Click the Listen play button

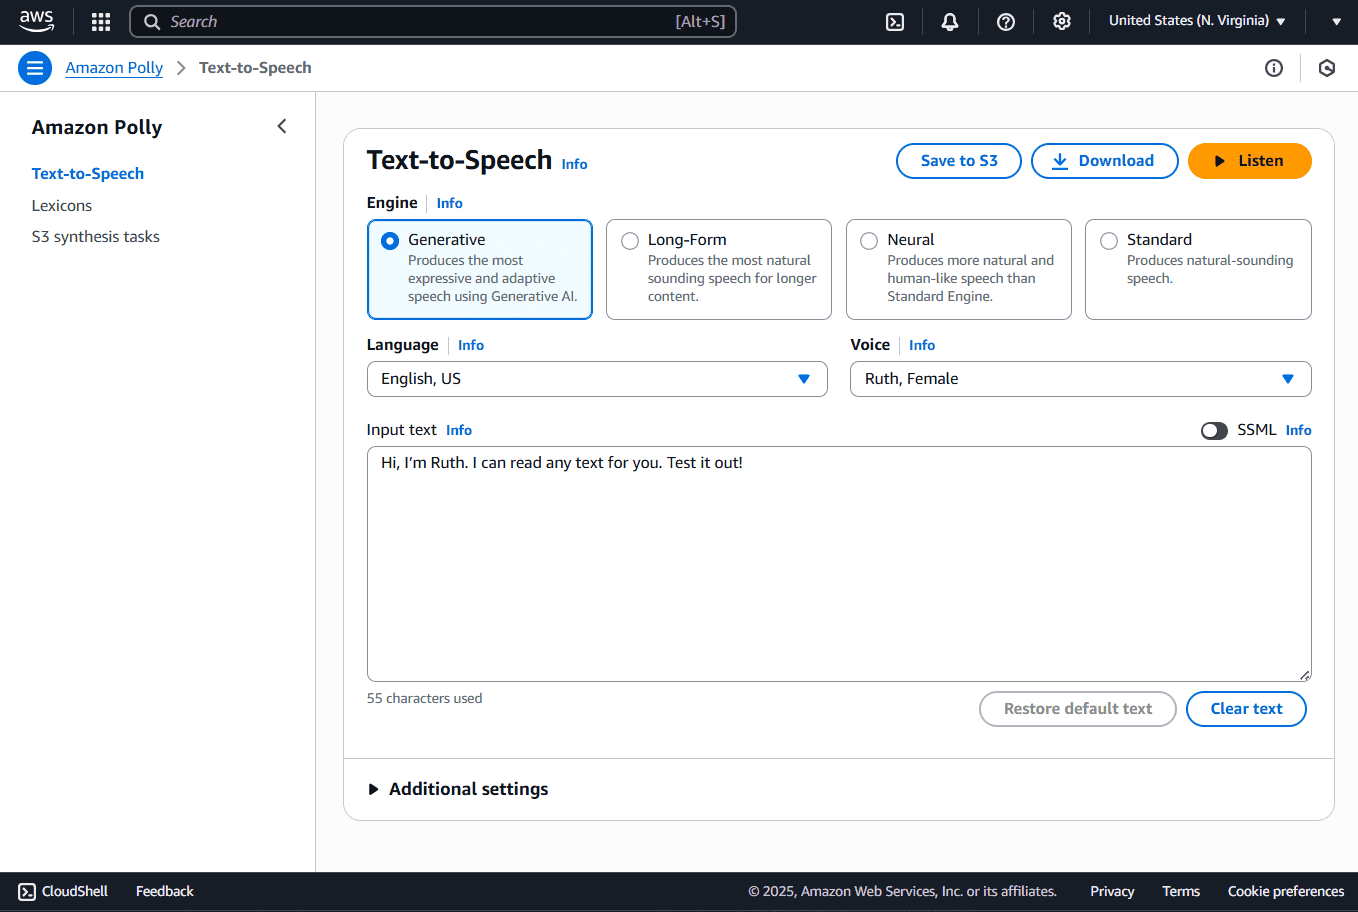click(1250, 161)
